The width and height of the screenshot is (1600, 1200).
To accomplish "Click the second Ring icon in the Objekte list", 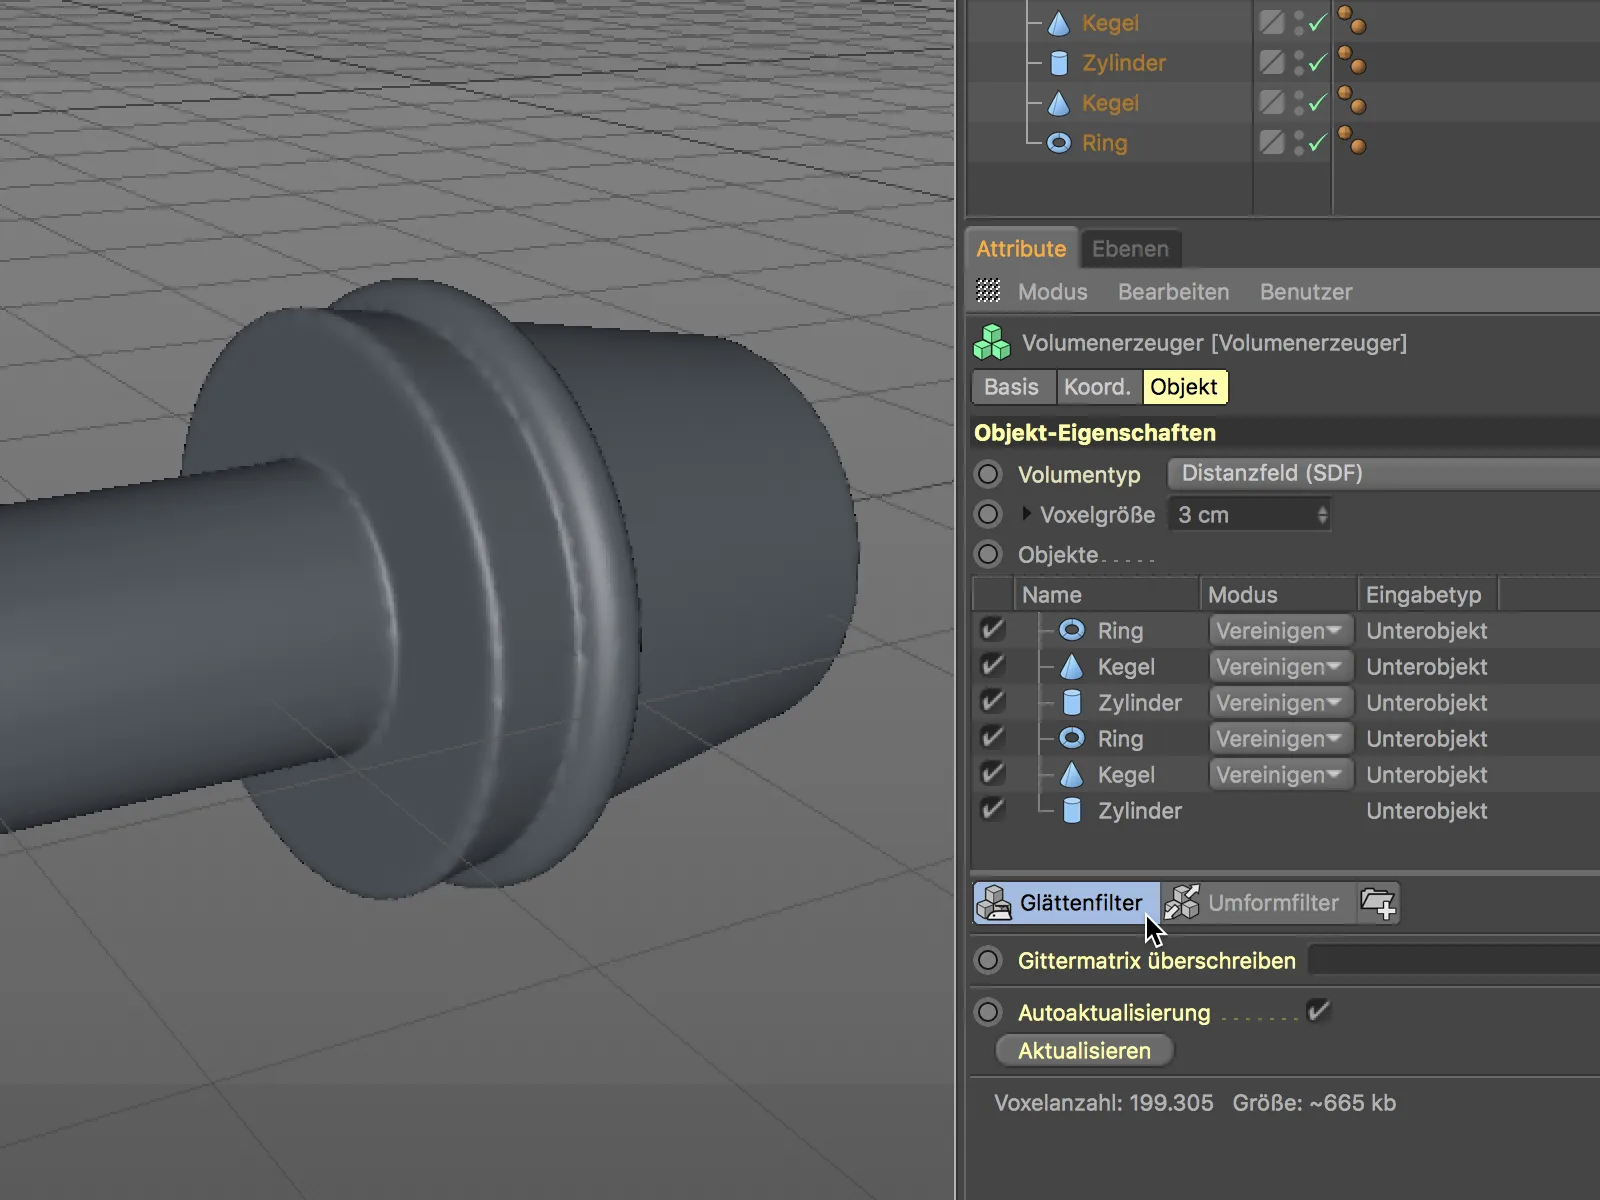I will click(1071, 738).
